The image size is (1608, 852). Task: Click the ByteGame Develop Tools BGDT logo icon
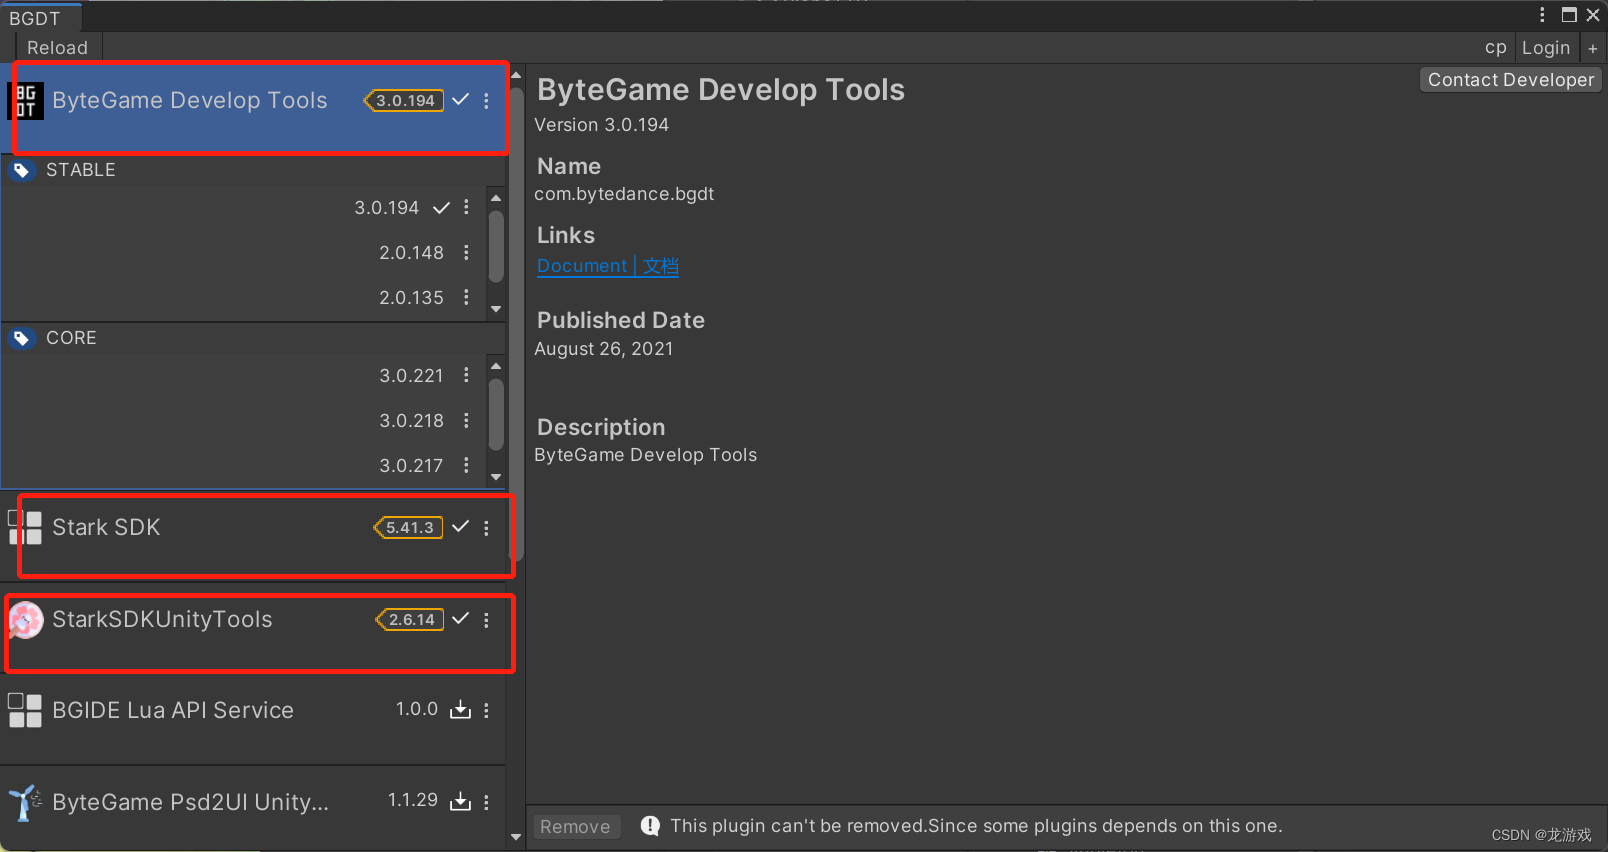[26, 101]
